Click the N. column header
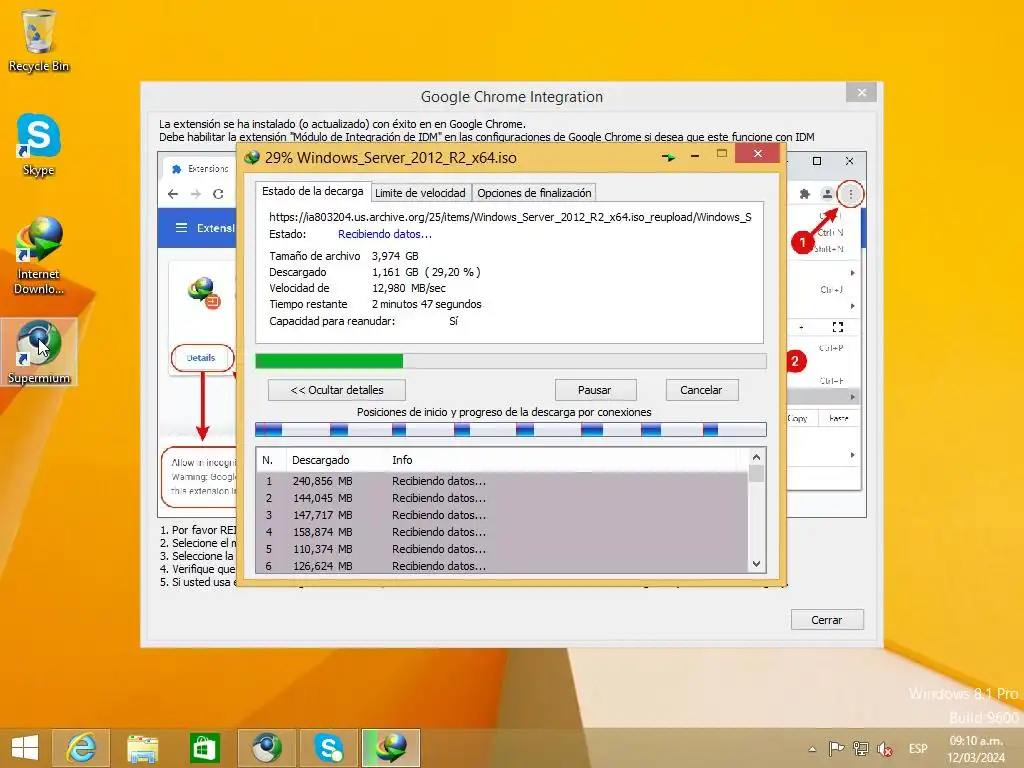The height and width of the screenshot is (768, 1024). coord(270,460)
